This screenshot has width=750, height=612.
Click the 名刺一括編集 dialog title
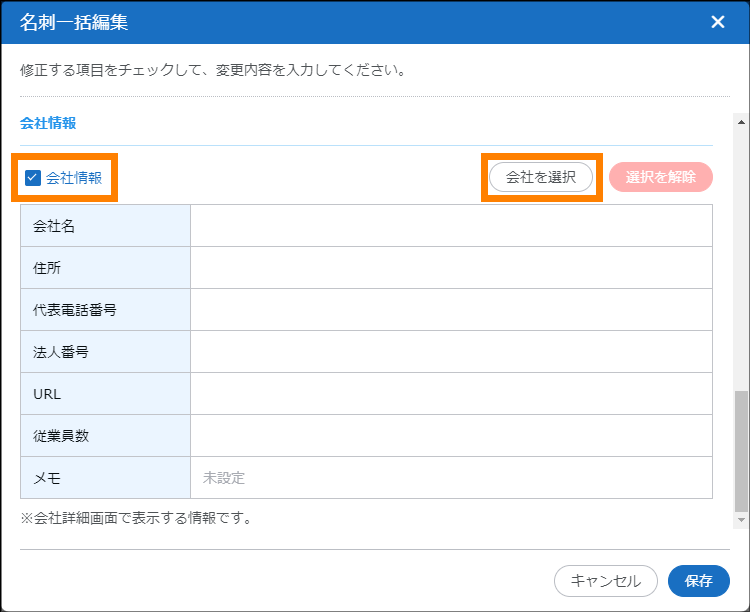click(x=74, y=22)
